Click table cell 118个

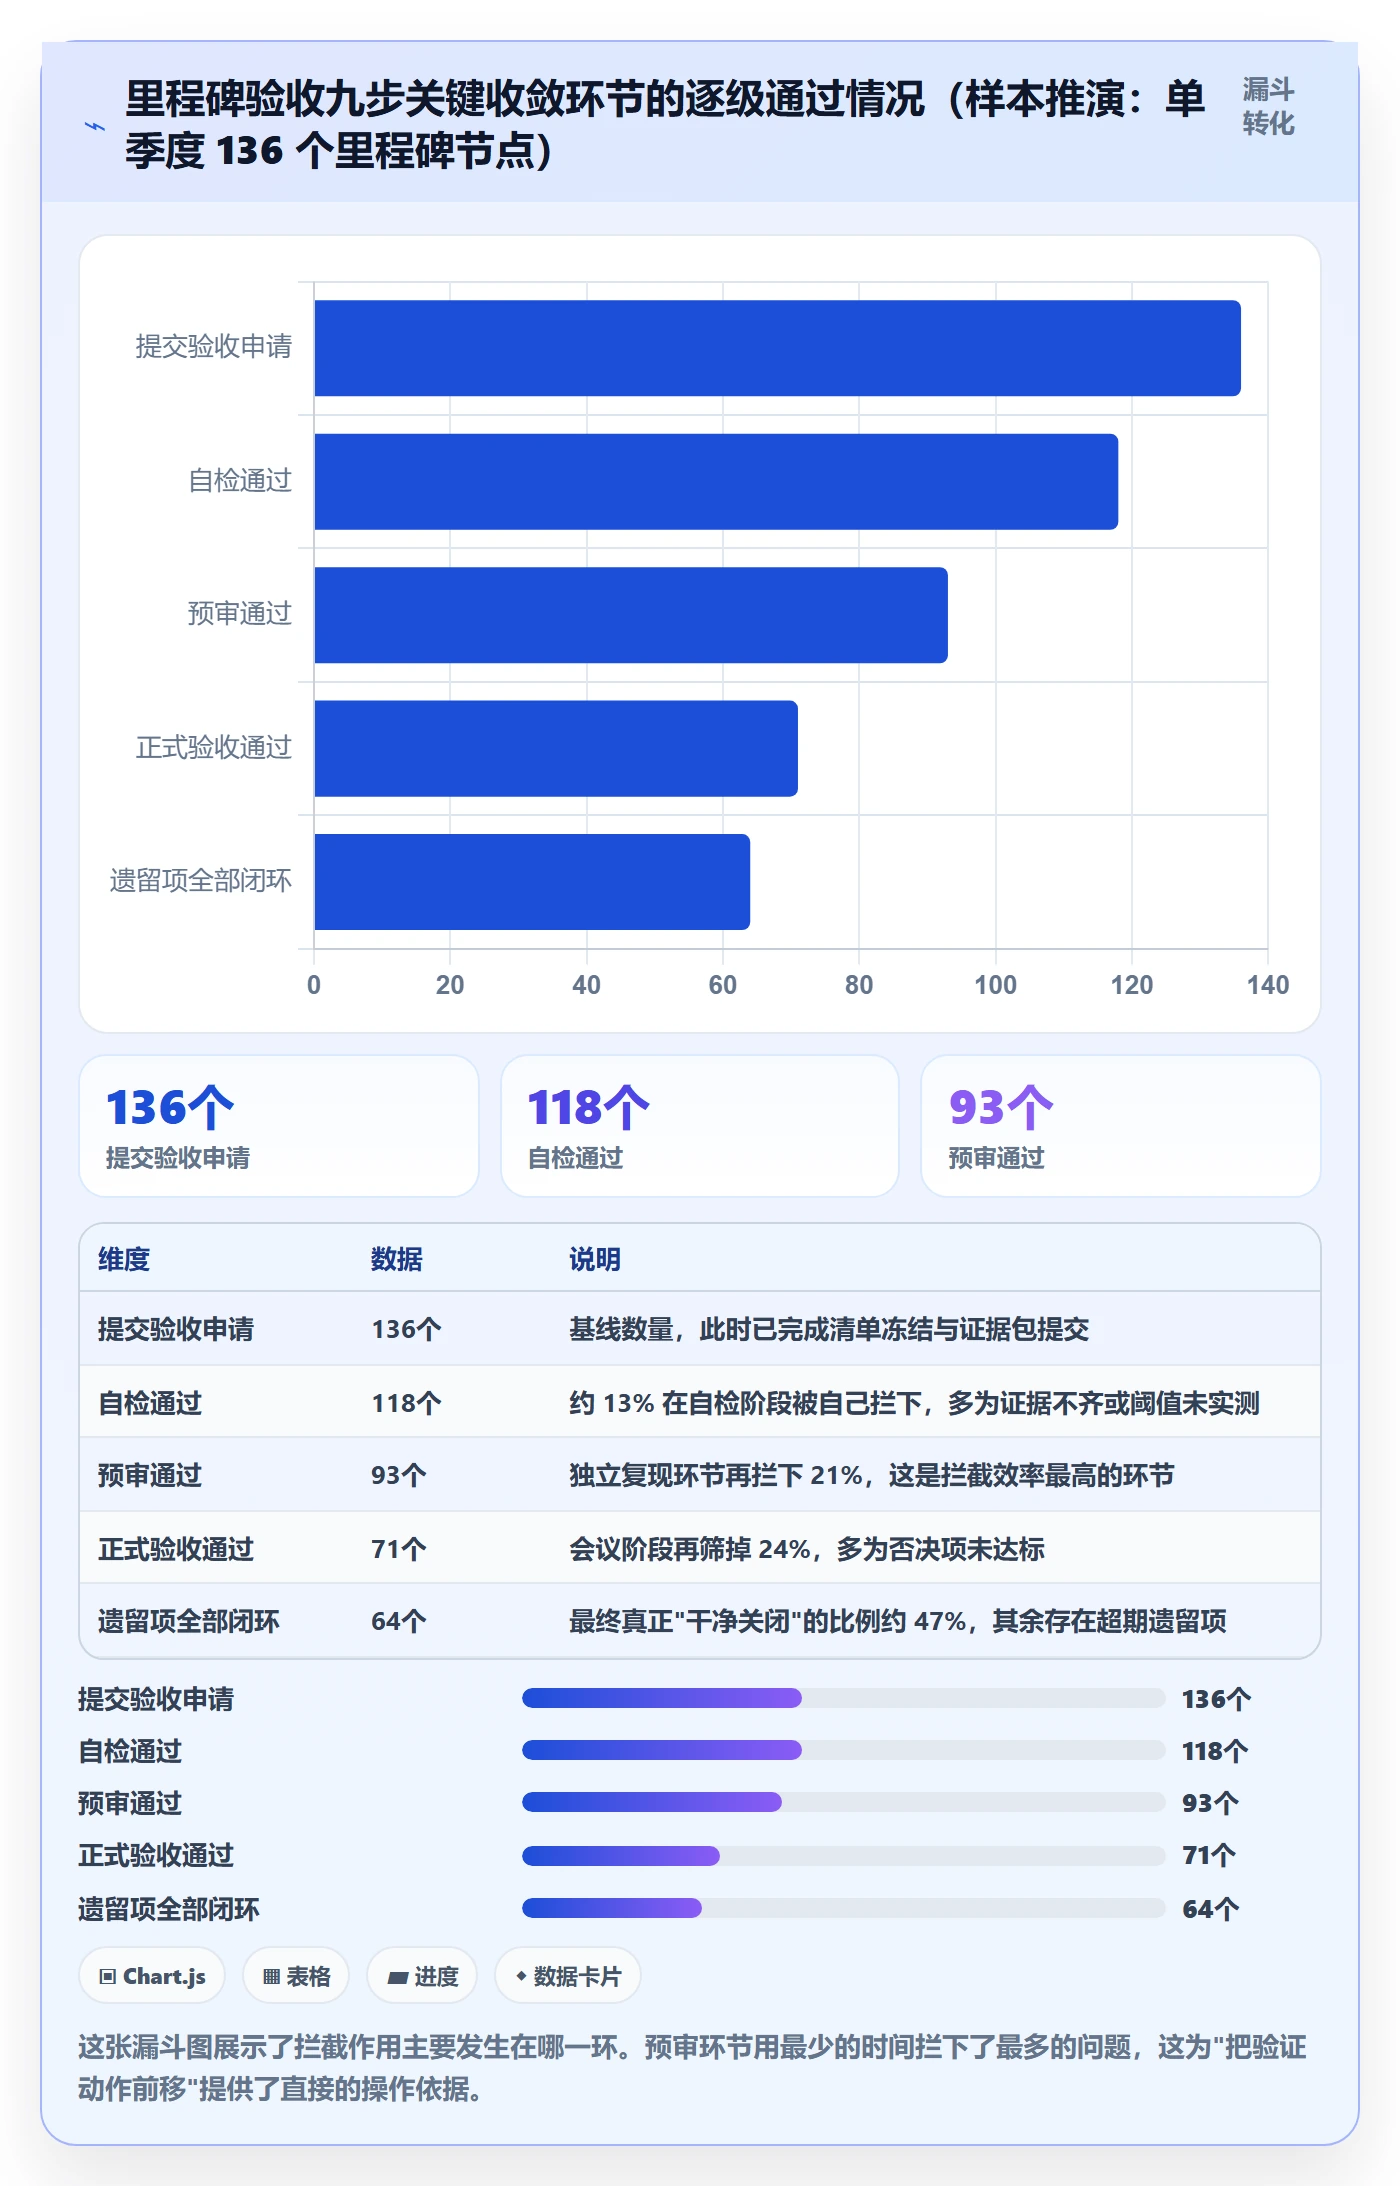[406, 1403]
